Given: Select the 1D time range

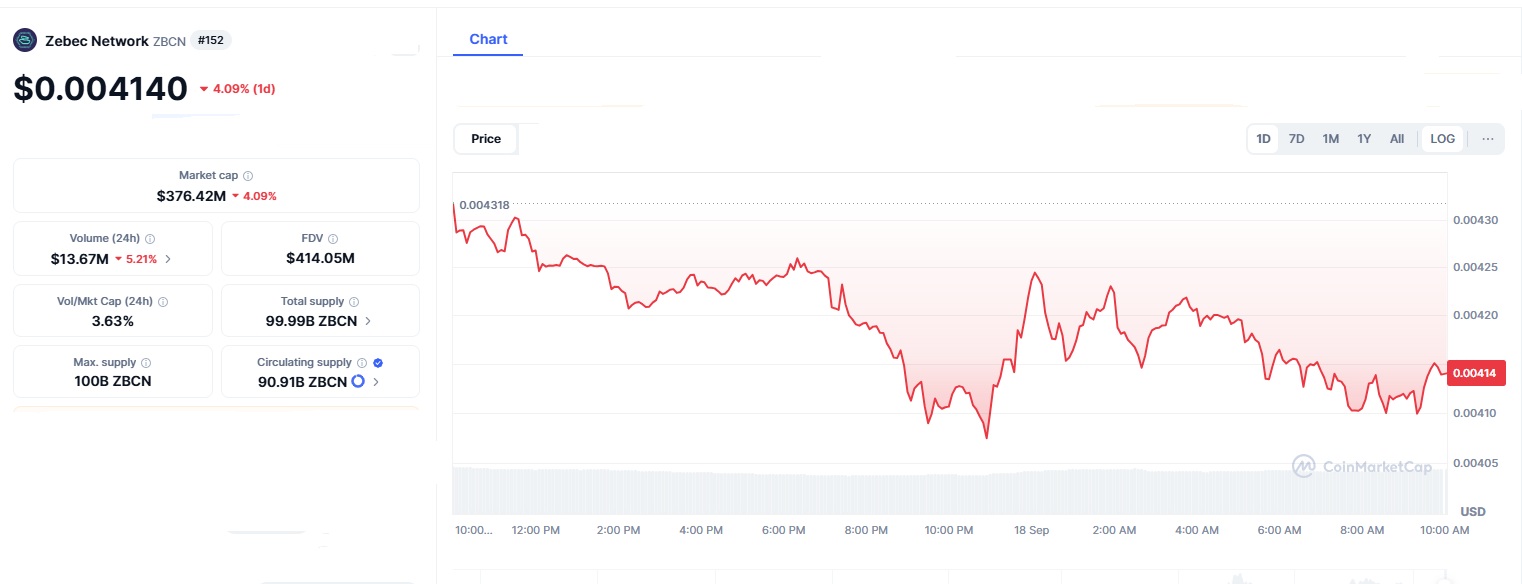Looking at the screenshot, I should pos(1263,139).
